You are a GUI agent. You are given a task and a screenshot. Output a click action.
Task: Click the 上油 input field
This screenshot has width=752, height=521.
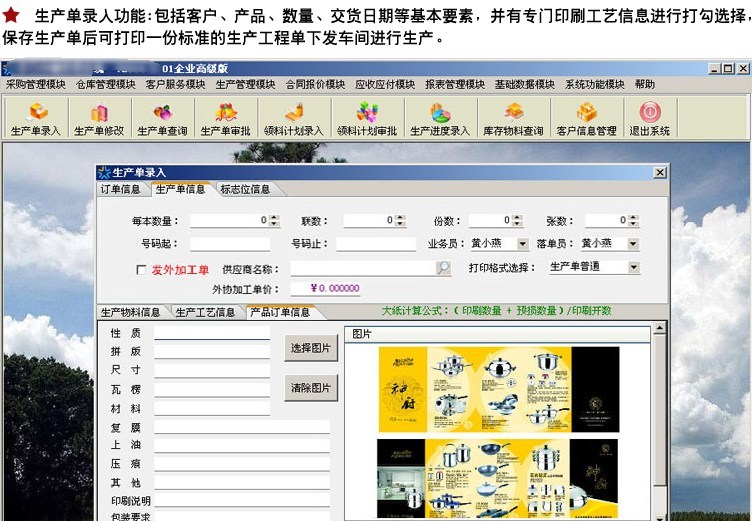click(242, 445)
